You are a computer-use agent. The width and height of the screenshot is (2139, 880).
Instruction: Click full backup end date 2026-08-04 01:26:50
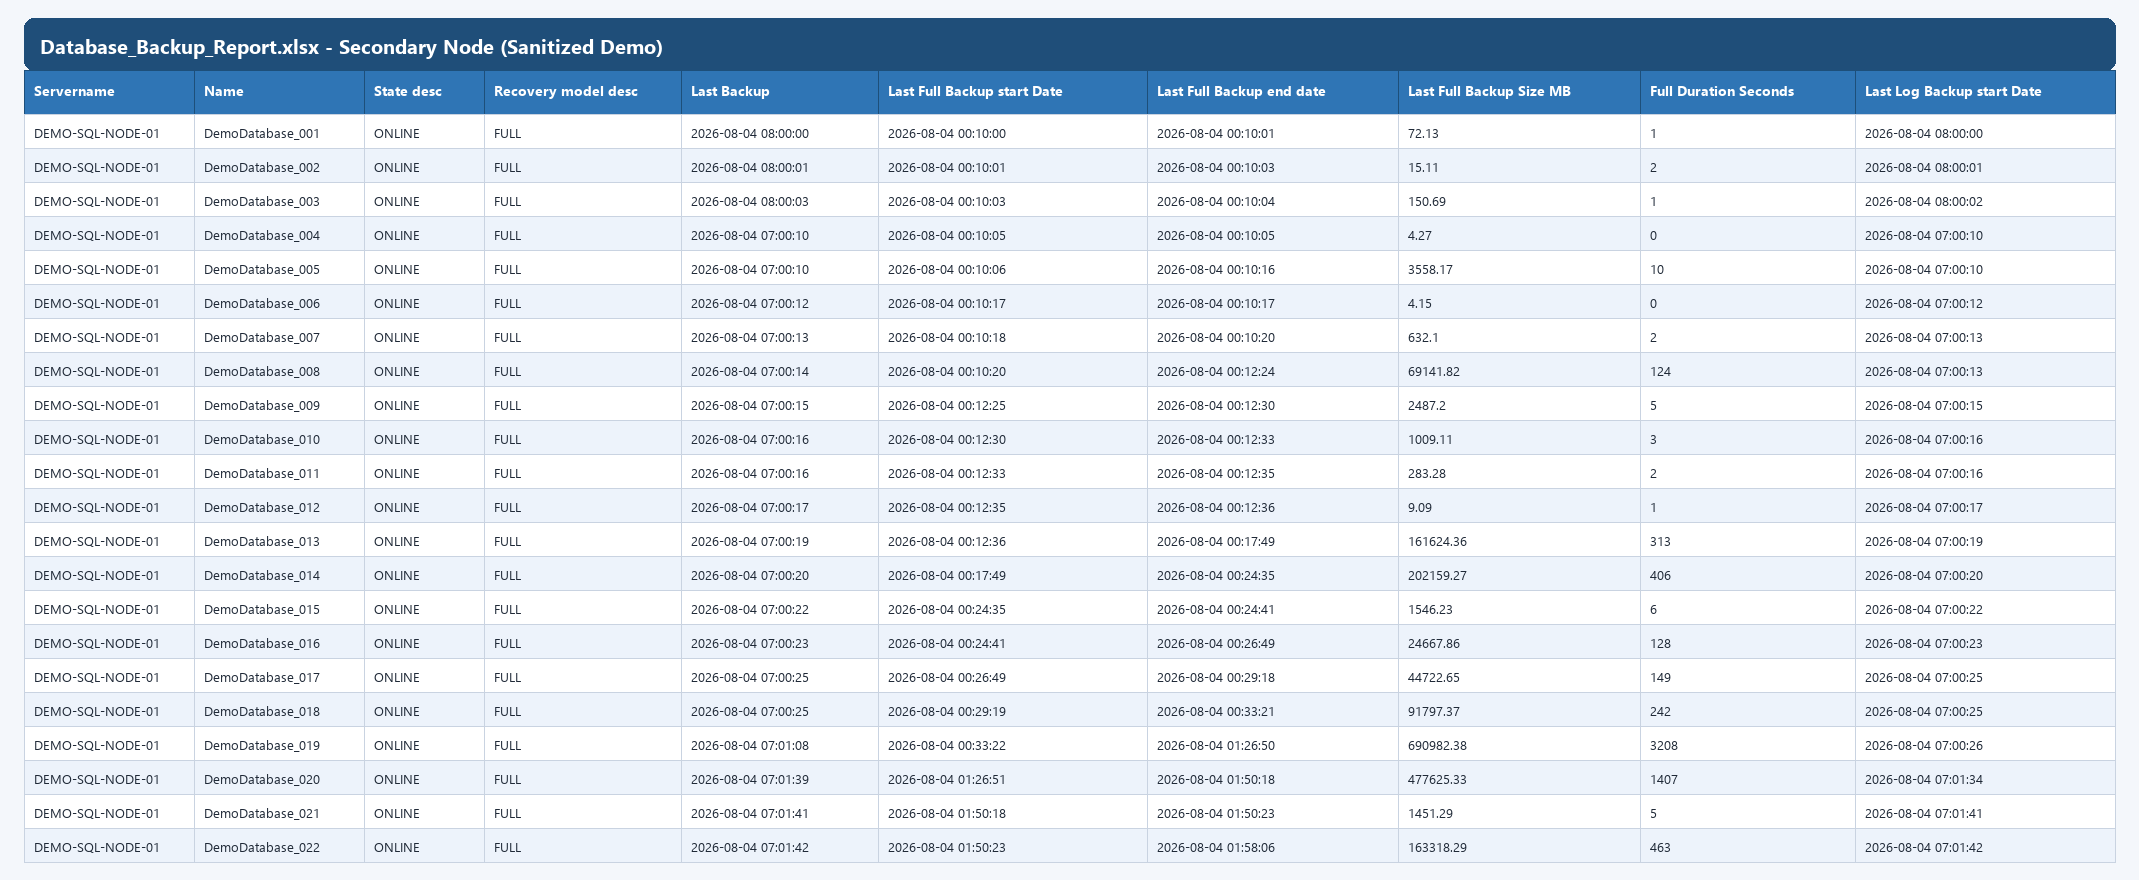(x=1272, y=745)
